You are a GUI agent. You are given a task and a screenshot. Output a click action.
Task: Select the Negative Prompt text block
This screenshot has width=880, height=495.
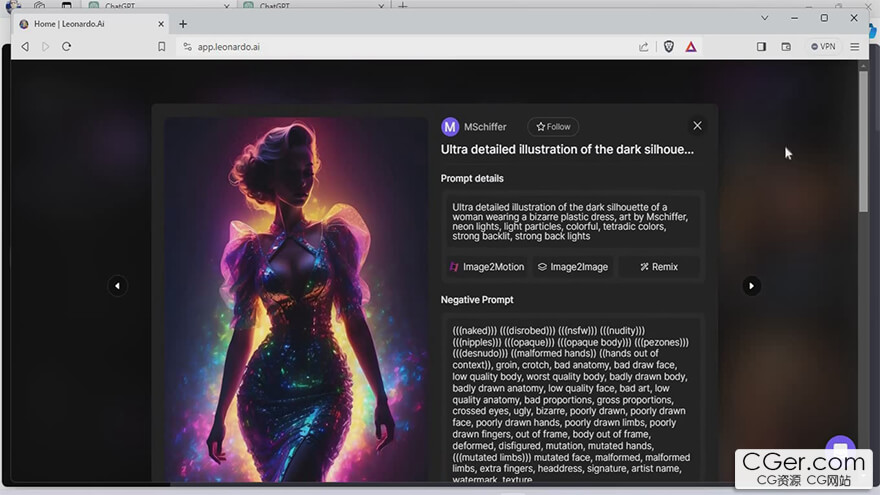(571, 405)
